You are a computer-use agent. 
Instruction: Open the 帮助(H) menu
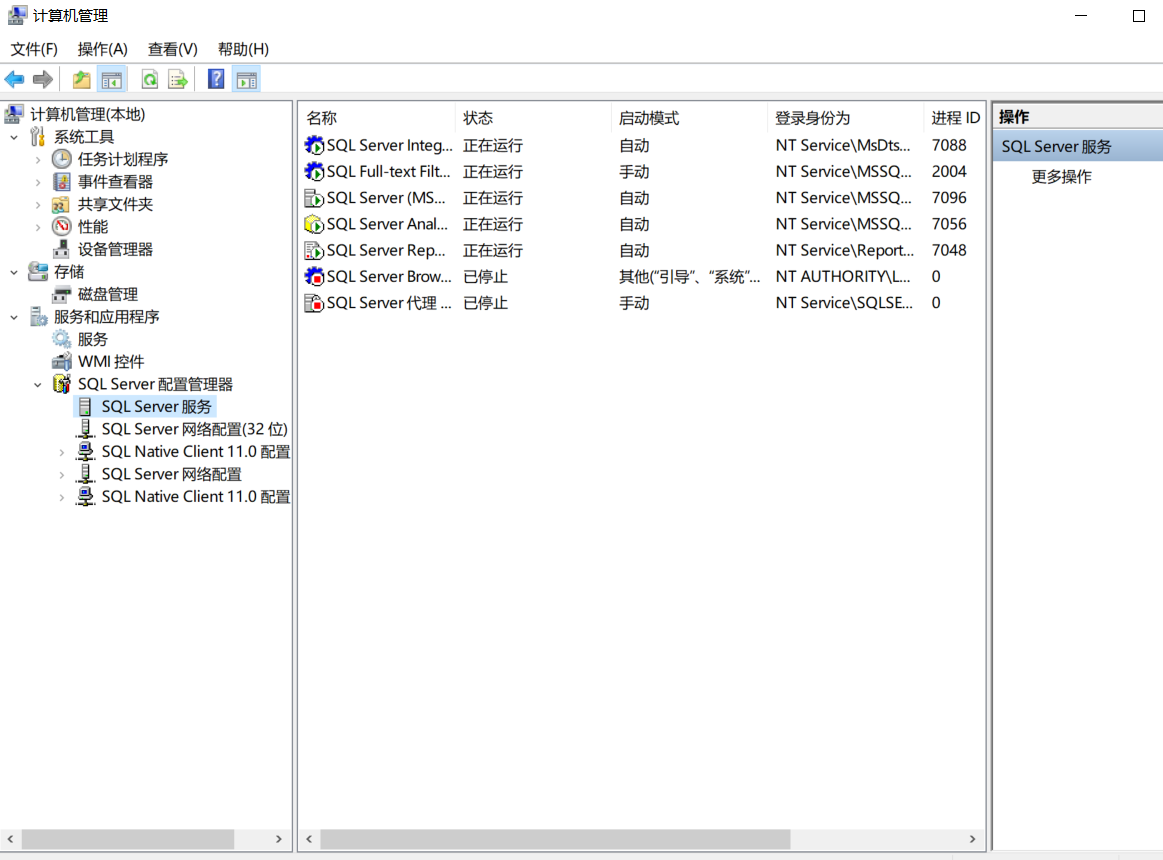coord(243,49)
